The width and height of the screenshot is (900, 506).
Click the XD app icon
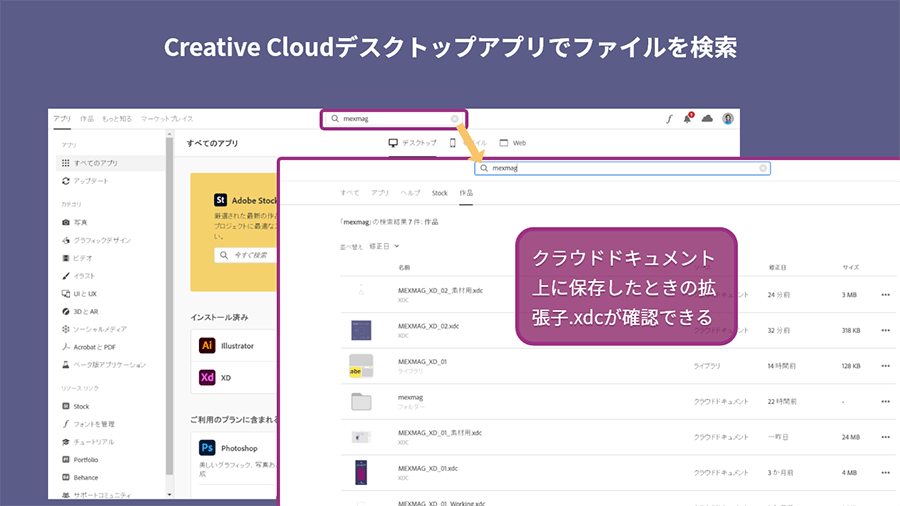pyautogui.click(x=208, y=378)
